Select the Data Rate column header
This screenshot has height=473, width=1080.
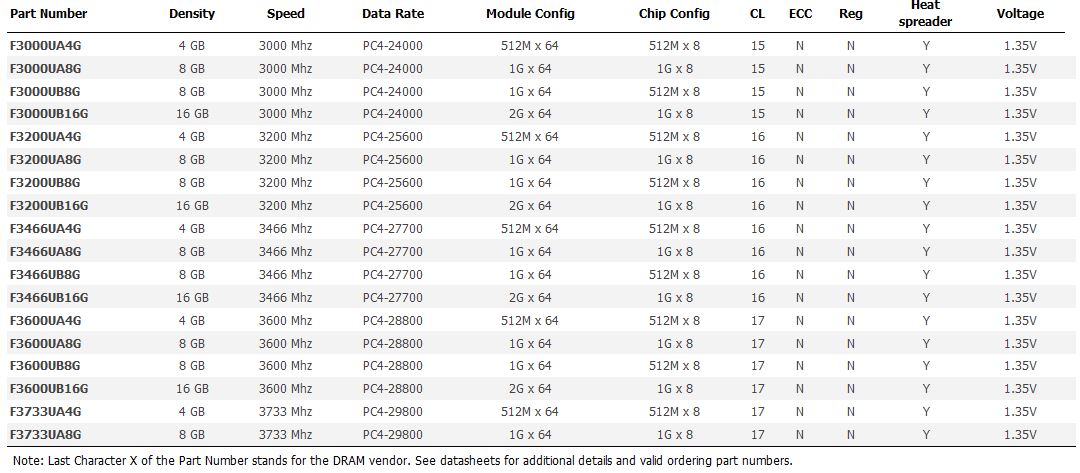393,14
